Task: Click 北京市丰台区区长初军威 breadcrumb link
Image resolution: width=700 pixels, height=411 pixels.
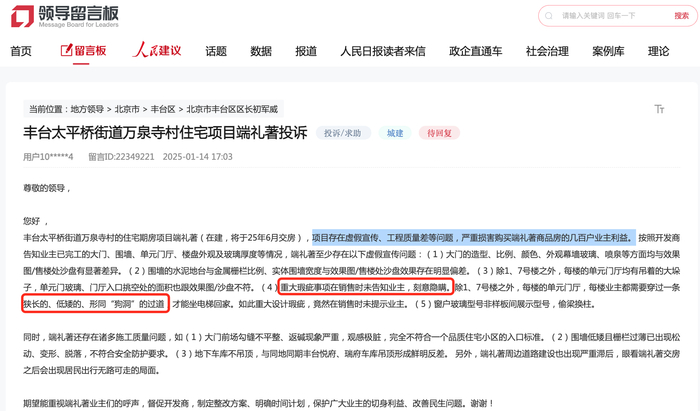Action: (x=232, y=109)
